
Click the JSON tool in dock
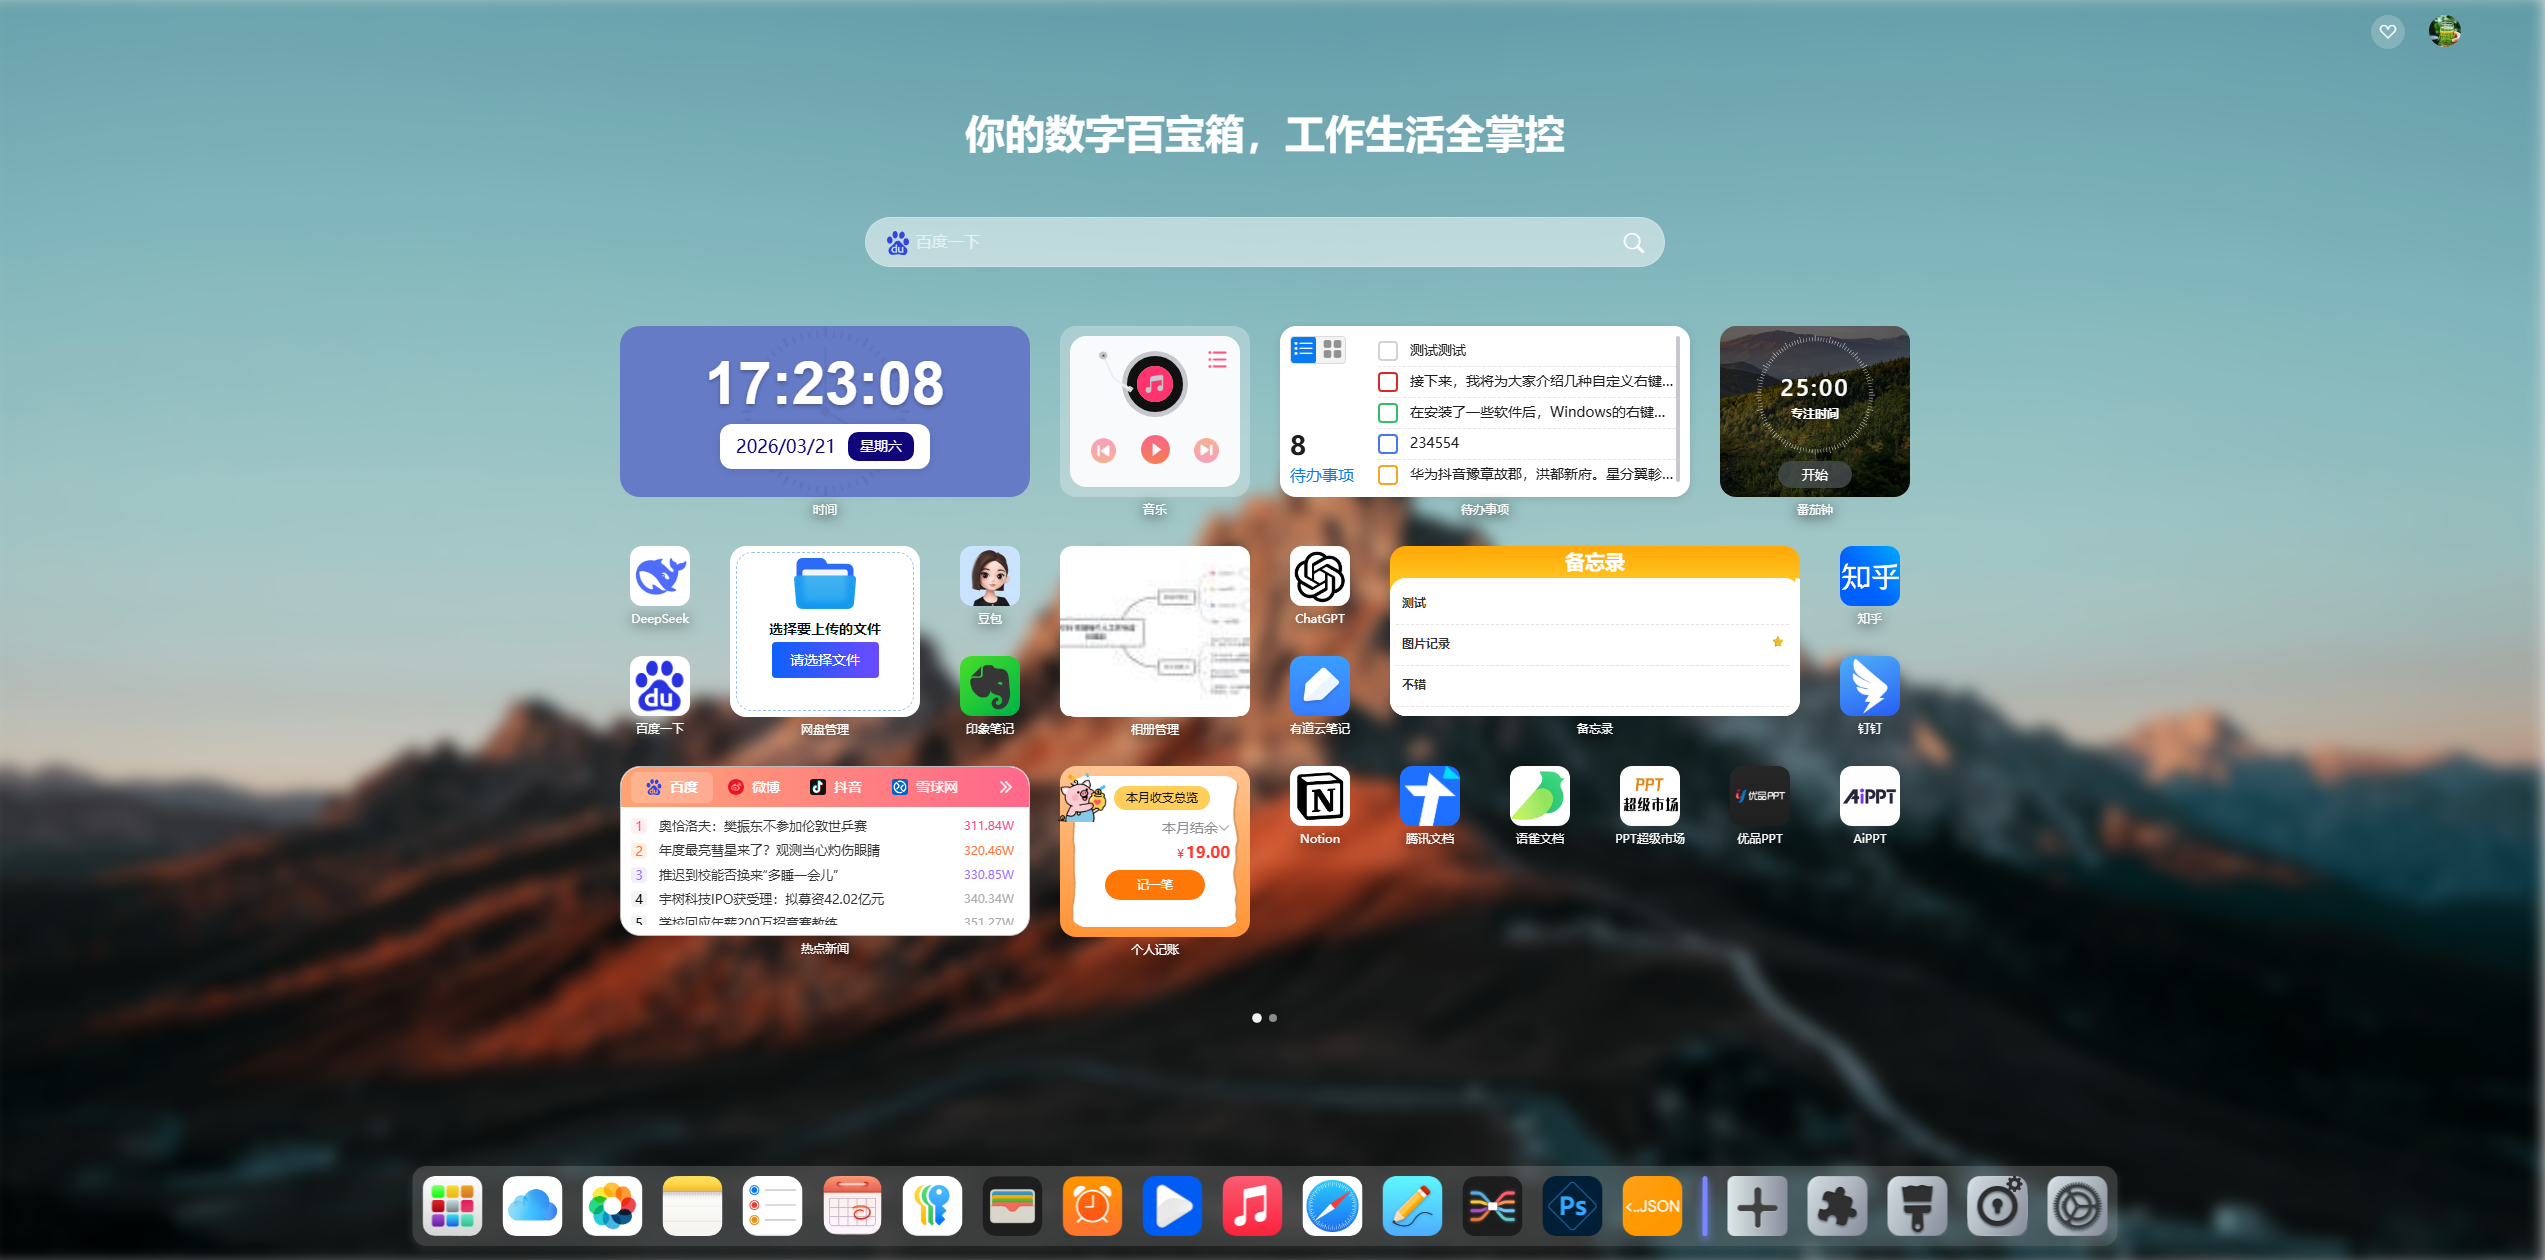tap(1652, 1206)
